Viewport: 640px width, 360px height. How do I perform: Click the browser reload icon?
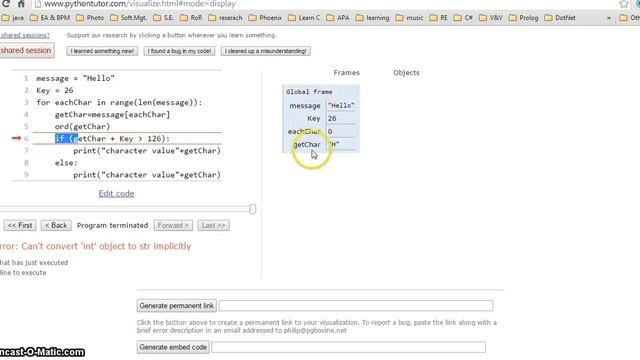[6, 4]
